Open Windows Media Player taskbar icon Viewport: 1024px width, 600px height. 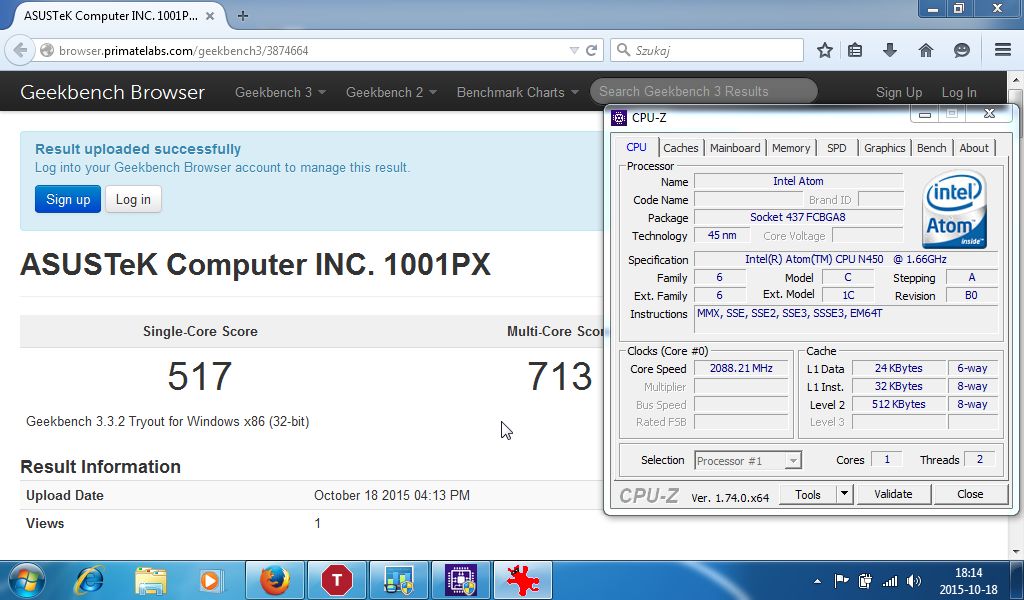coord(210,580)
